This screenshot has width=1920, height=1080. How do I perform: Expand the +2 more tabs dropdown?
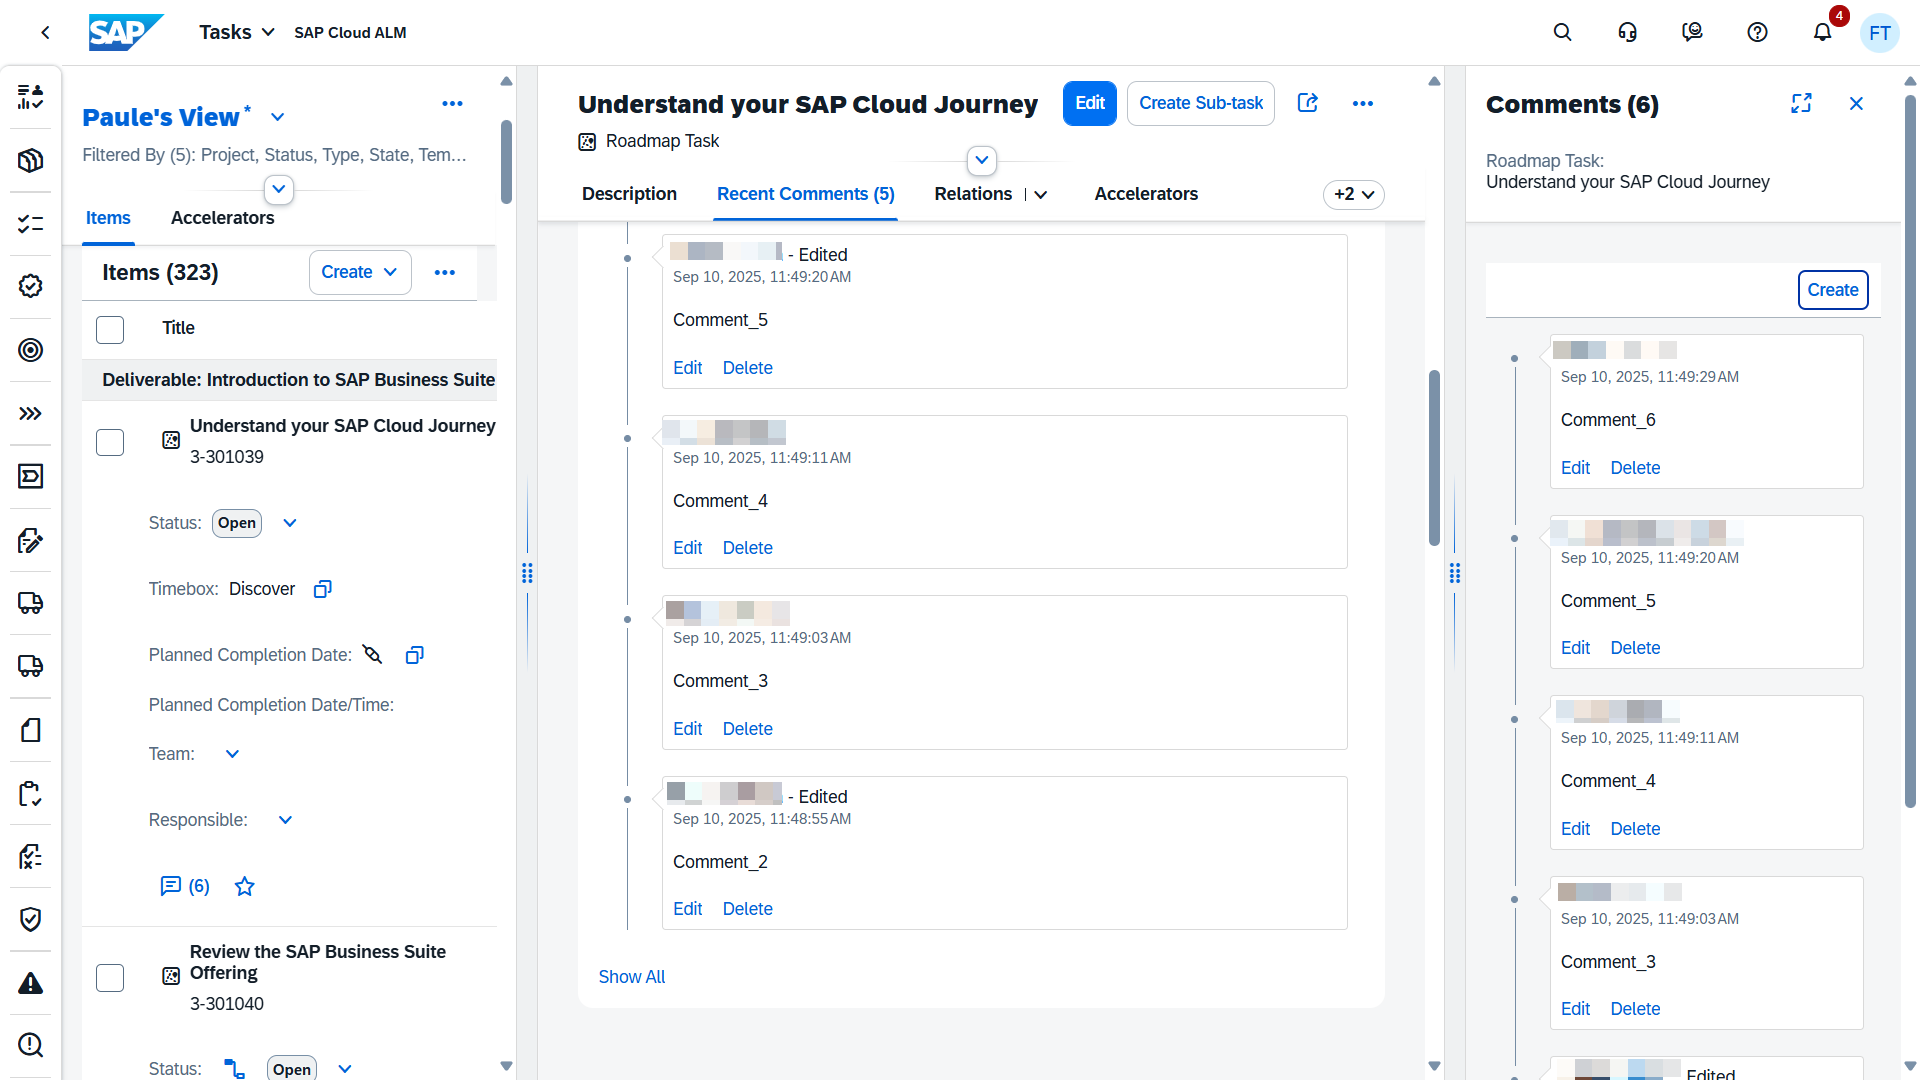click(1354, 194)
